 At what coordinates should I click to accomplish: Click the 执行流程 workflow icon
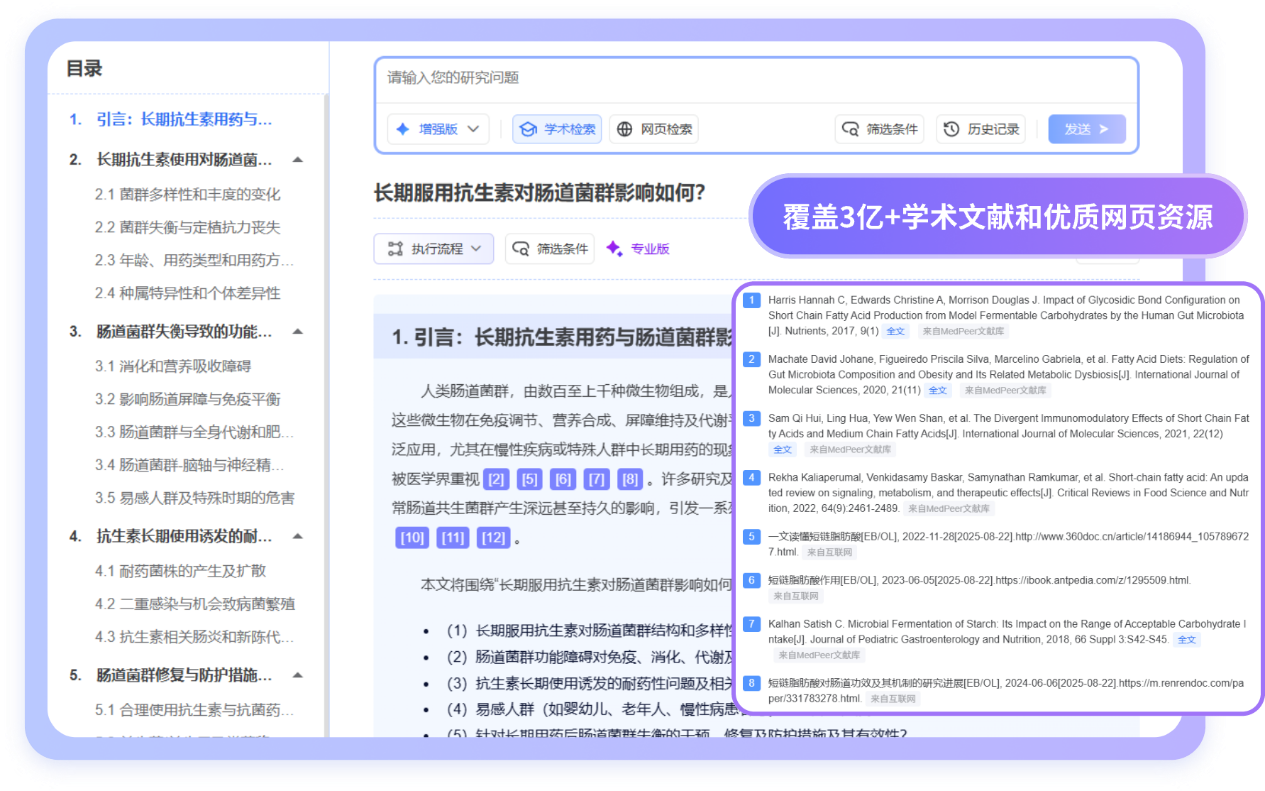395,248
